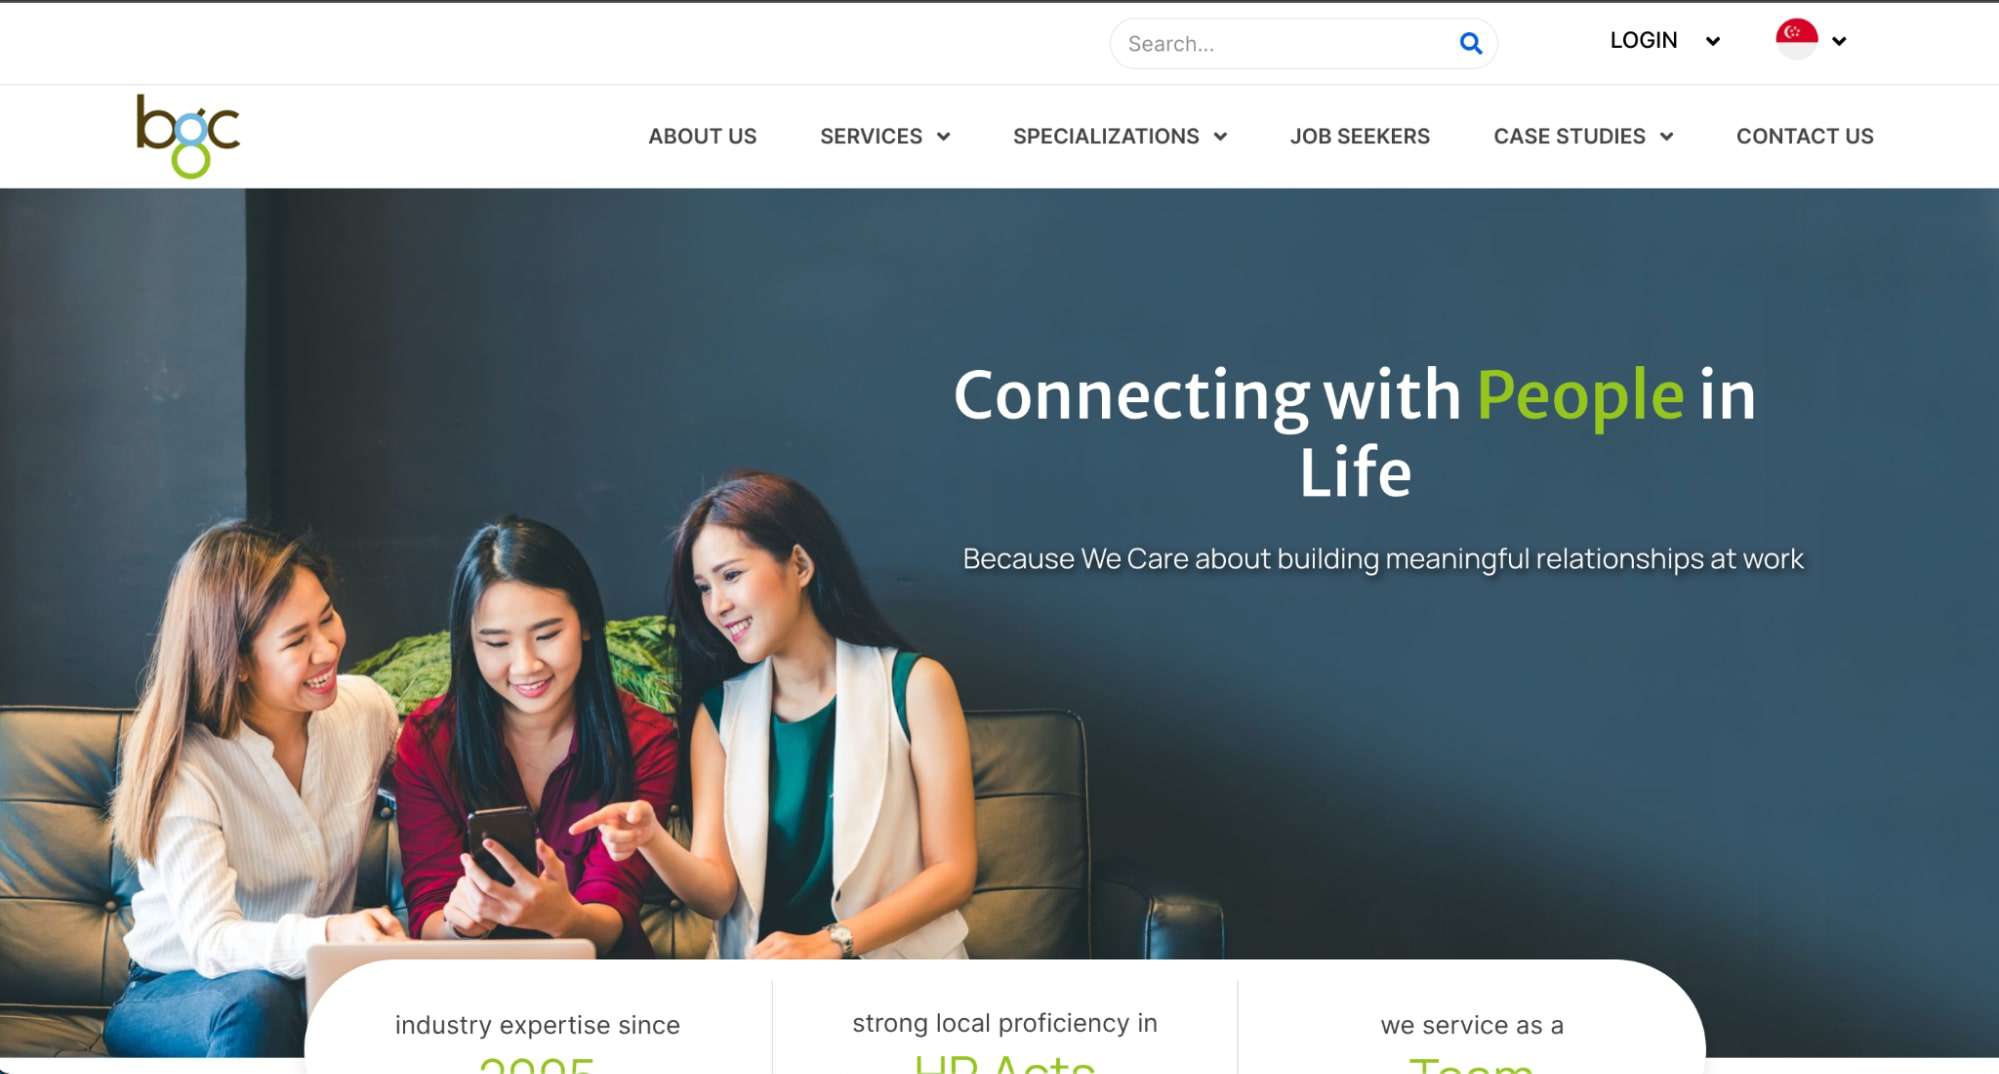Click the blue search magnifier icon
Screen dimensions: 1999x1074
[1470, 43]
